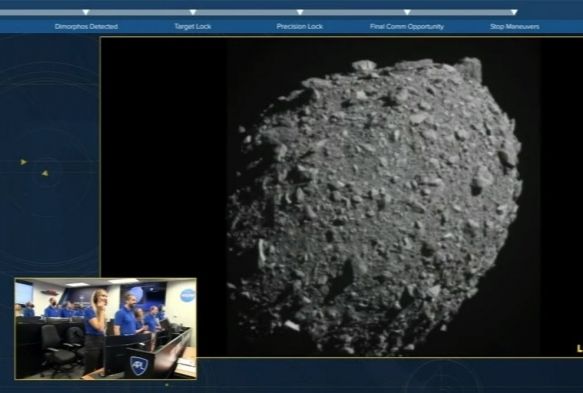The image size is (583, 393).
Task: Click the progress bar between Target Lock and Precision Lock
Action: (247, 12)
